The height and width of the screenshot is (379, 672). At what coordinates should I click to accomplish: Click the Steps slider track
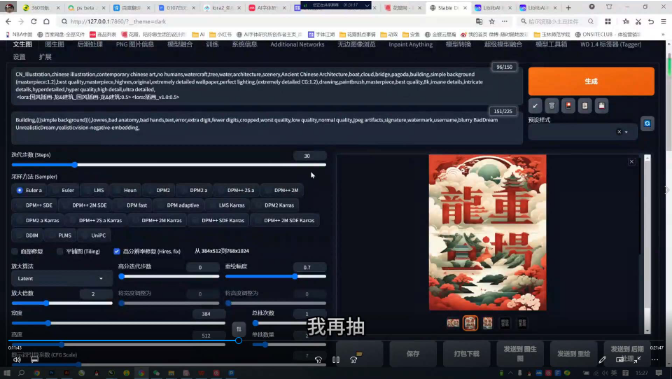point(168,165)
